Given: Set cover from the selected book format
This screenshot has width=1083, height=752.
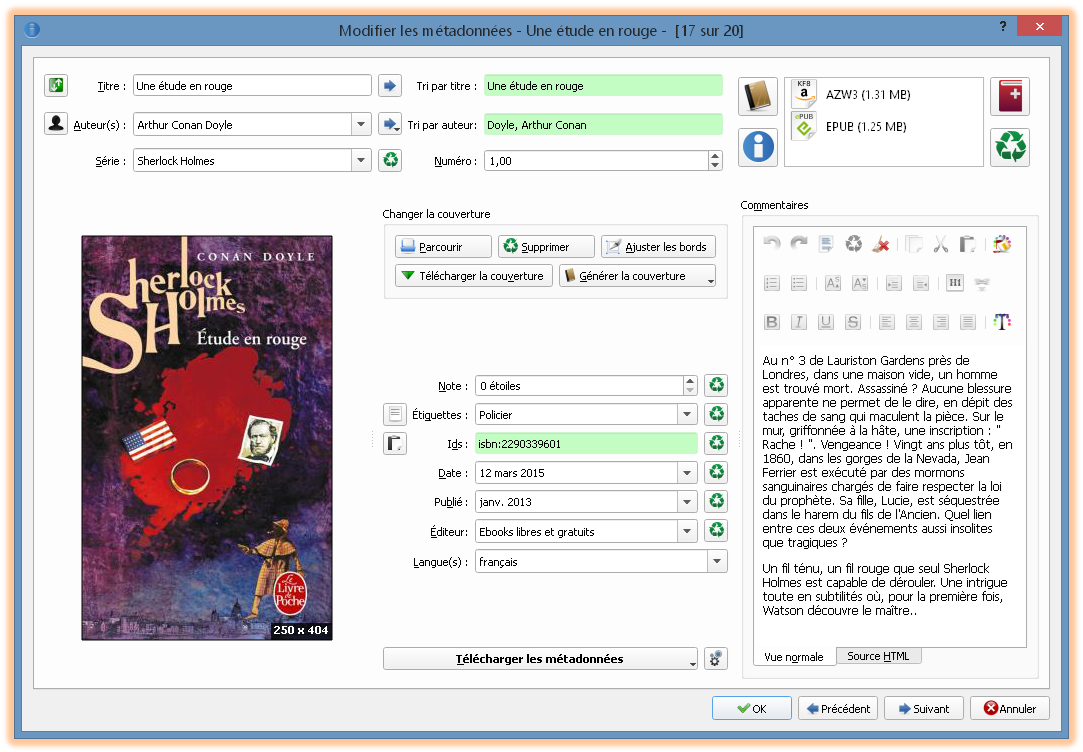Looking at the screenshot, I should click(x=758, y=96).
